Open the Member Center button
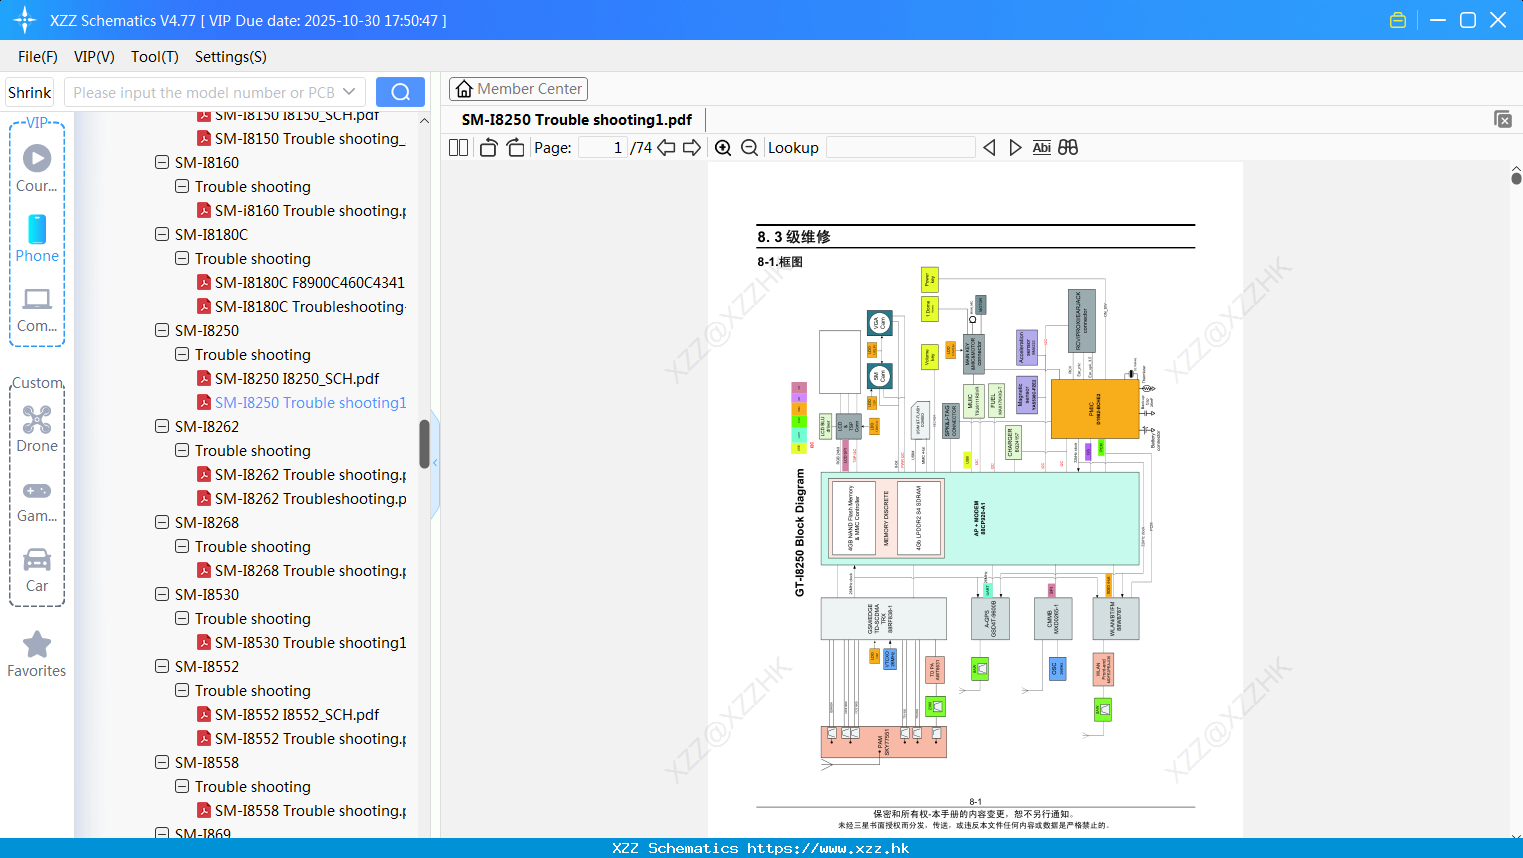 pyautogui.click(x=518, y=89)
